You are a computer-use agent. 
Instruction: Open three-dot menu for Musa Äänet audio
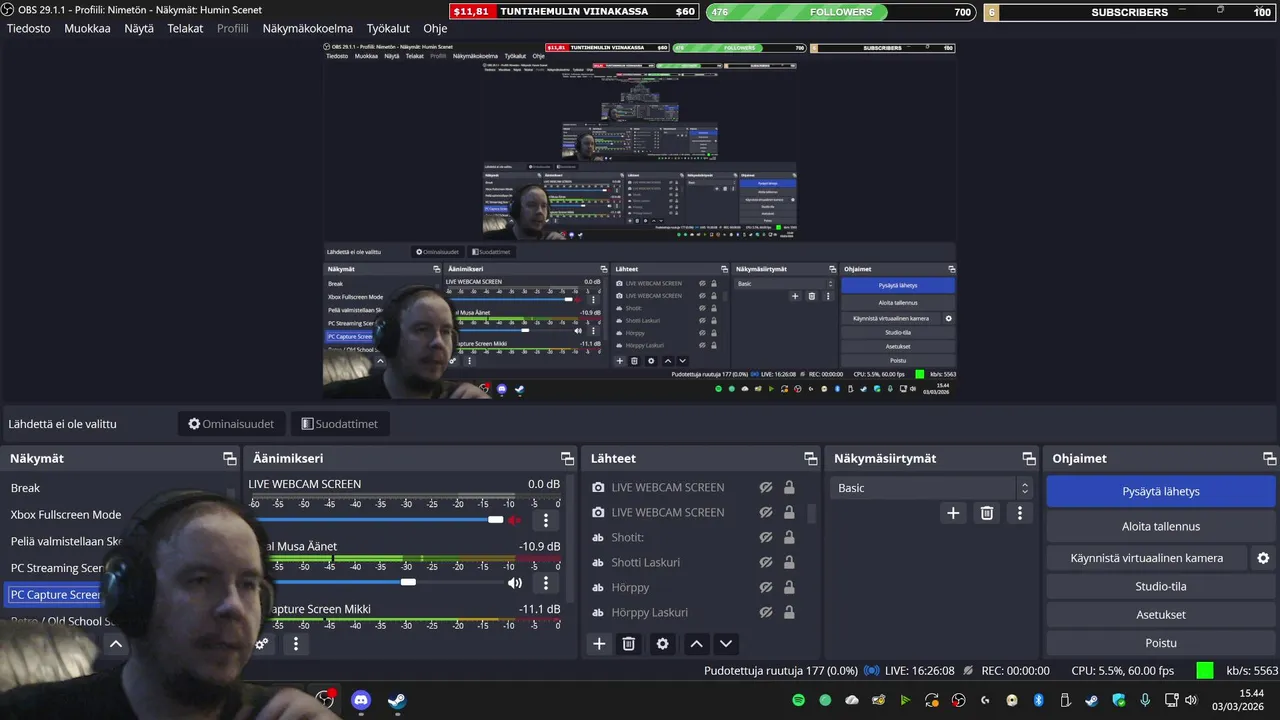[546, 582]
